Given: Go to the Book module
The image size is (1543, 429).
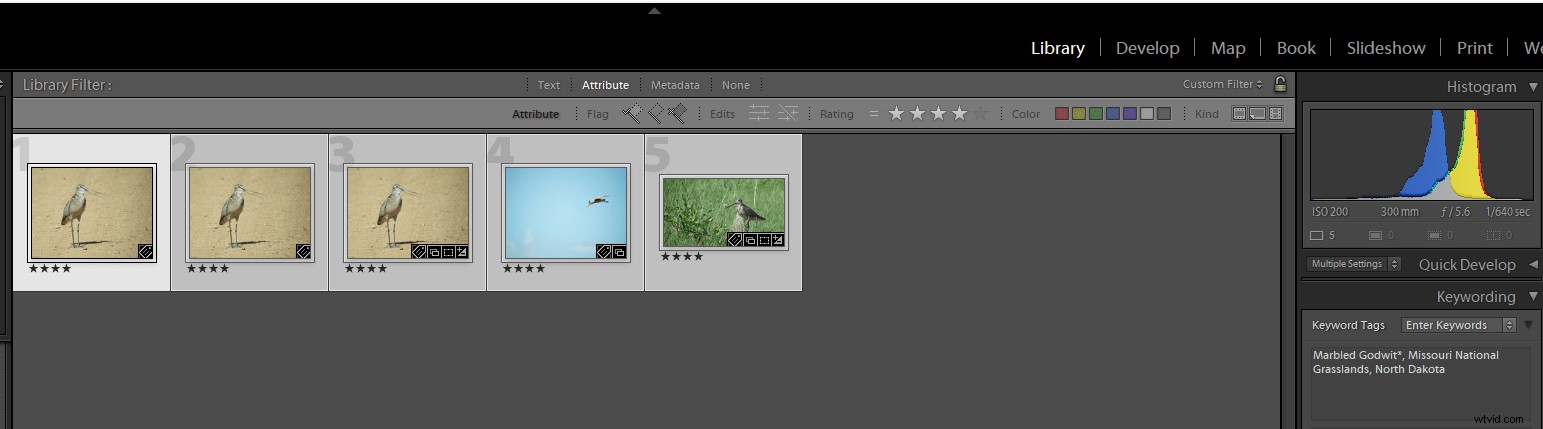Looking at the screenshot, I should [x=1297, y=48].
